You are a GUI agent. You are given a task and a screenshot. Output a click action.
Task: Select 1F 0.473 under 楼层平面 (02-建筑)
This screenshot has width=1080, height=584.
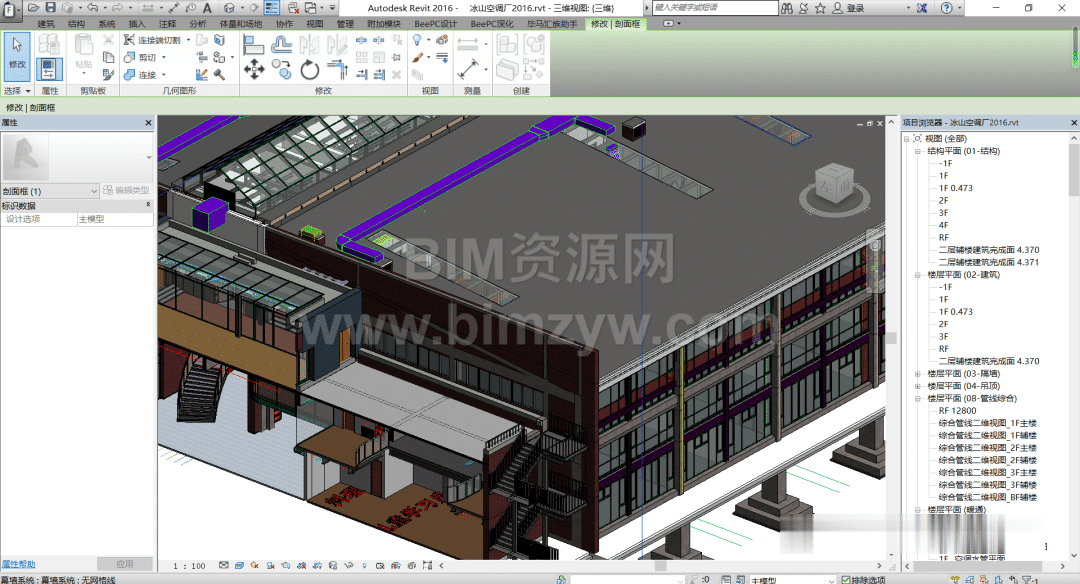click(x=955, y=312)
